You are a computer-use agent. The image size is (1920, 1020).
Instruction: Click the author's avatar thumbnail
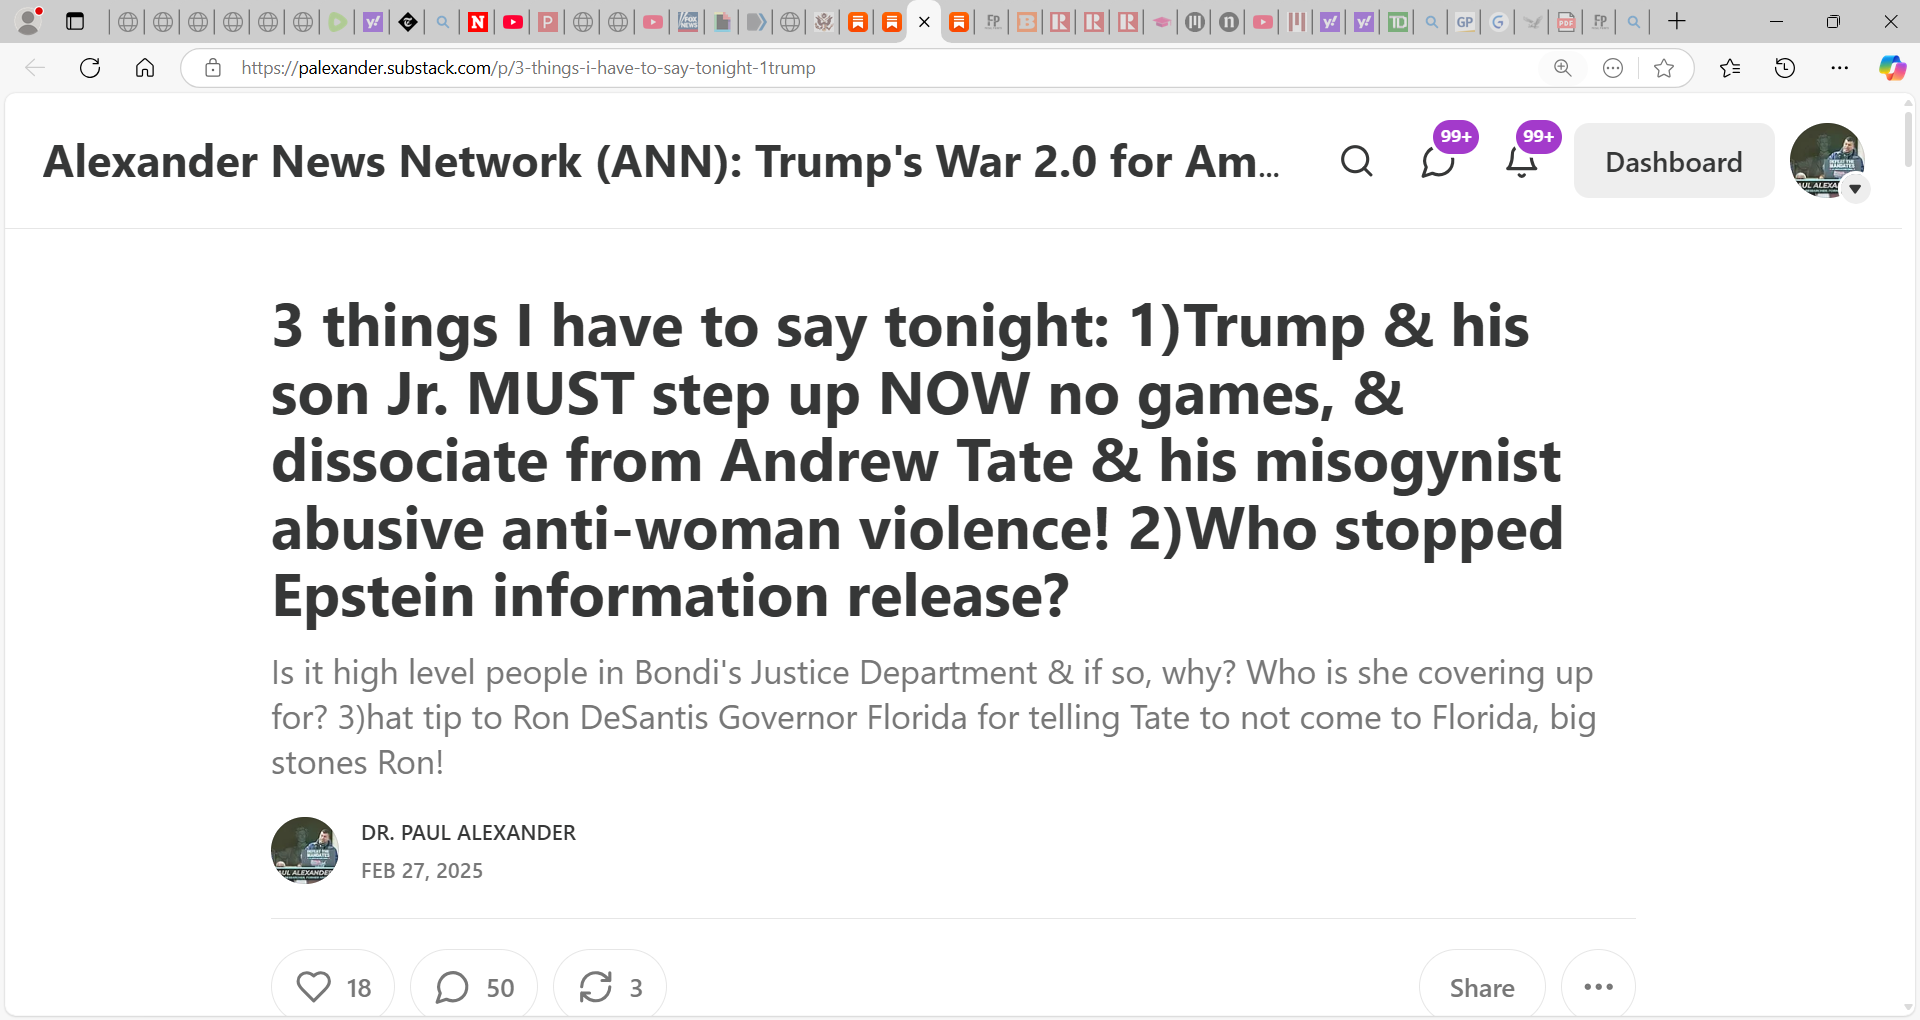point(305,850)
